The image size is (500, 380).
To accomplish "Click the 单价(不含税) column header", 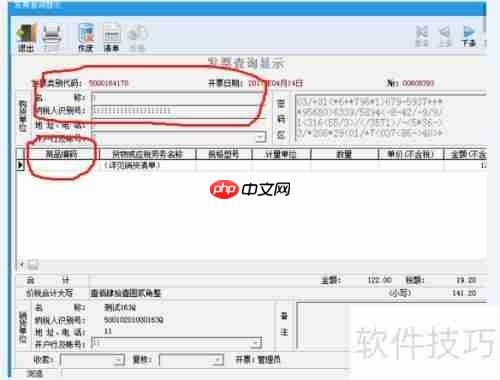I will pos(411,154).
